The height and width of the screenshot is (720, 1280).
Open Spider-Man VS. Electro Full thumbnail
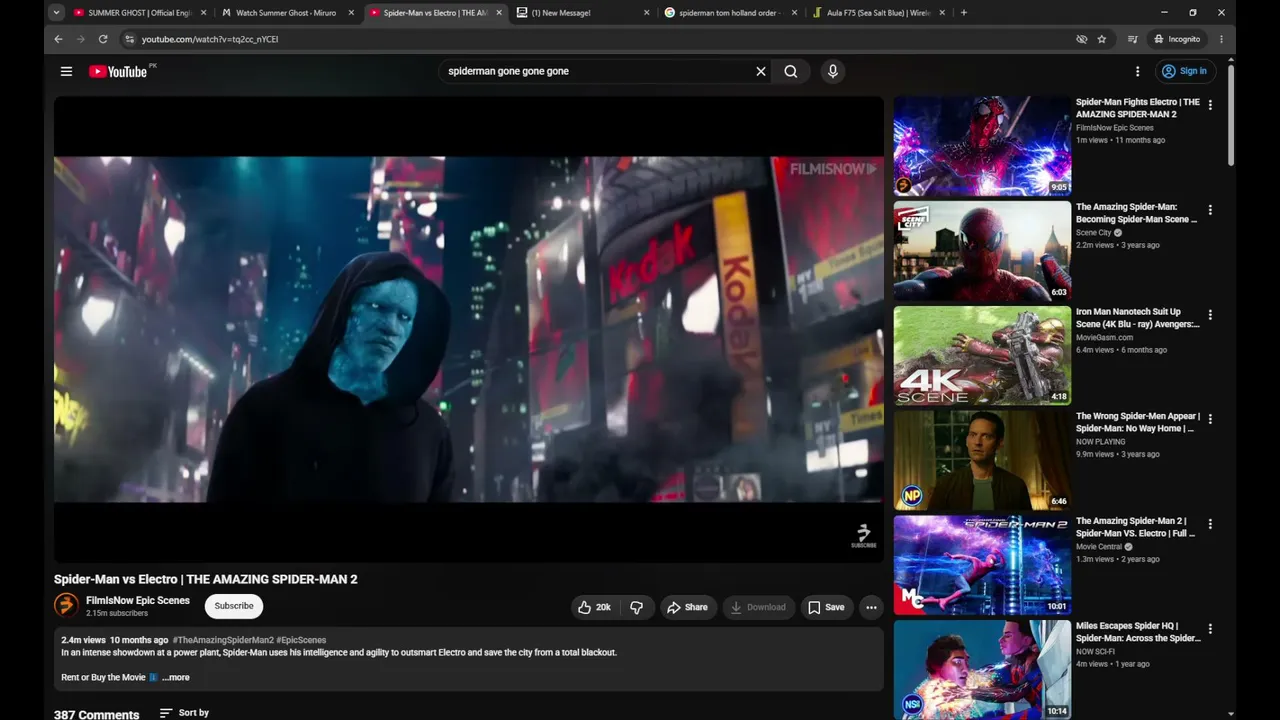[982, 566]
